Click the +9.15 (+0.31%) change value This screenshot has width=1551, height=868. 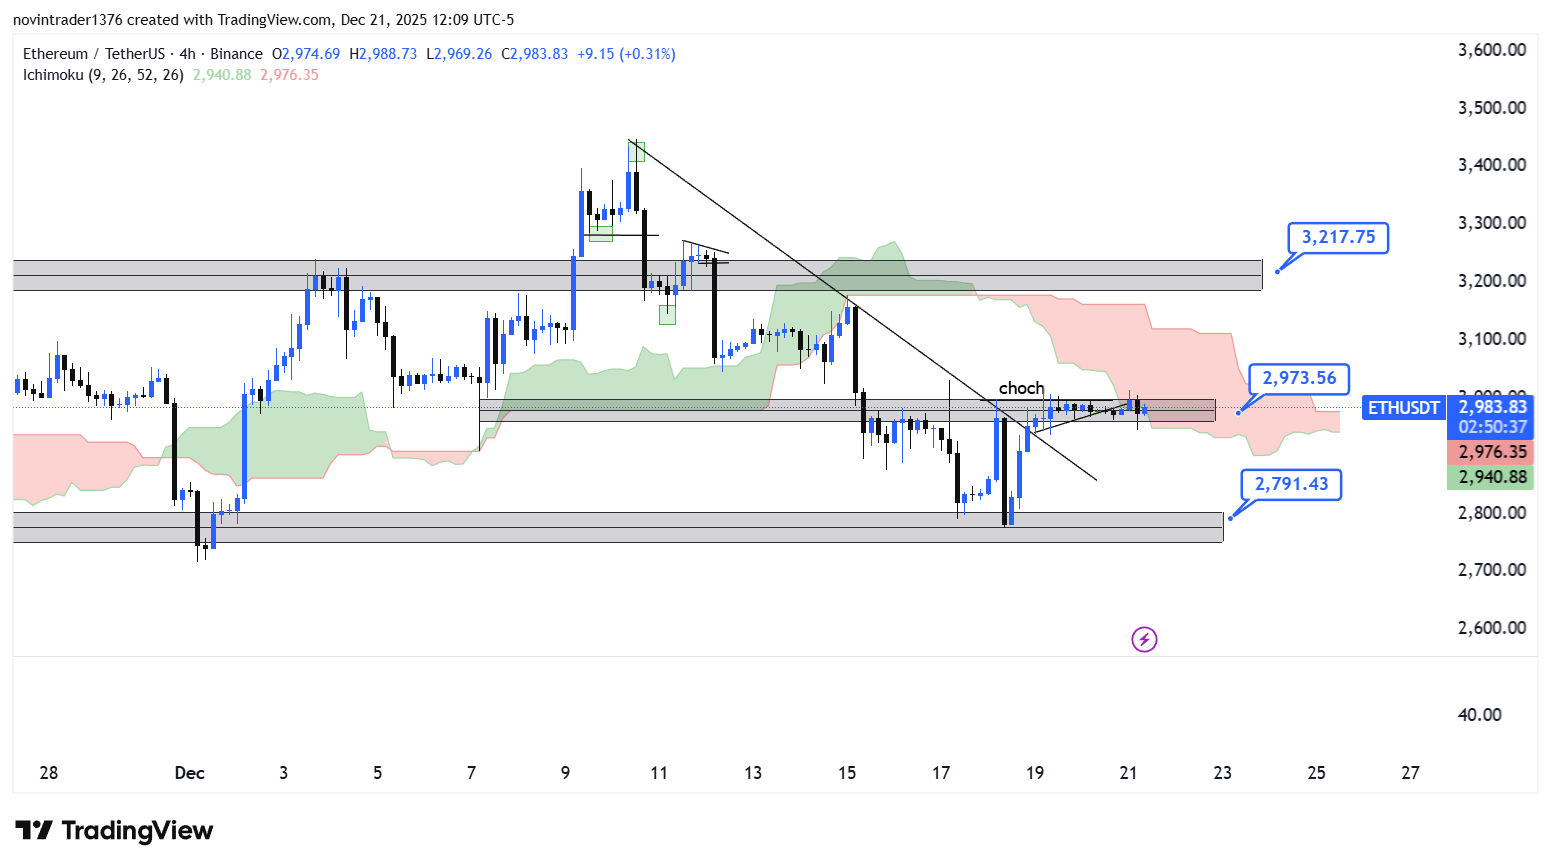click(626, 54)
